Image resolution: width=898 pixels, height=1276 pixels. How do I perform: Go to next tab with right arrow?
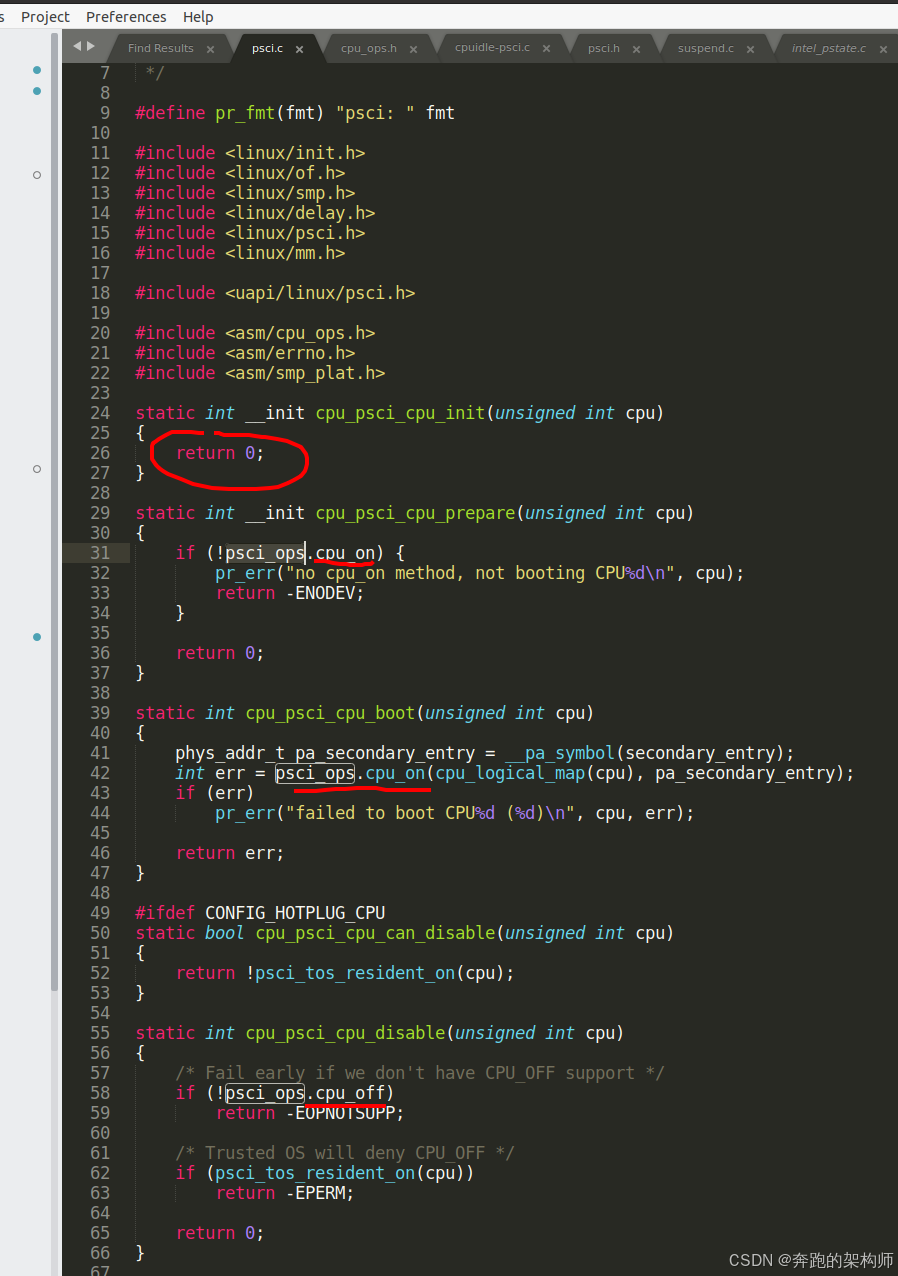pos(91,46)
